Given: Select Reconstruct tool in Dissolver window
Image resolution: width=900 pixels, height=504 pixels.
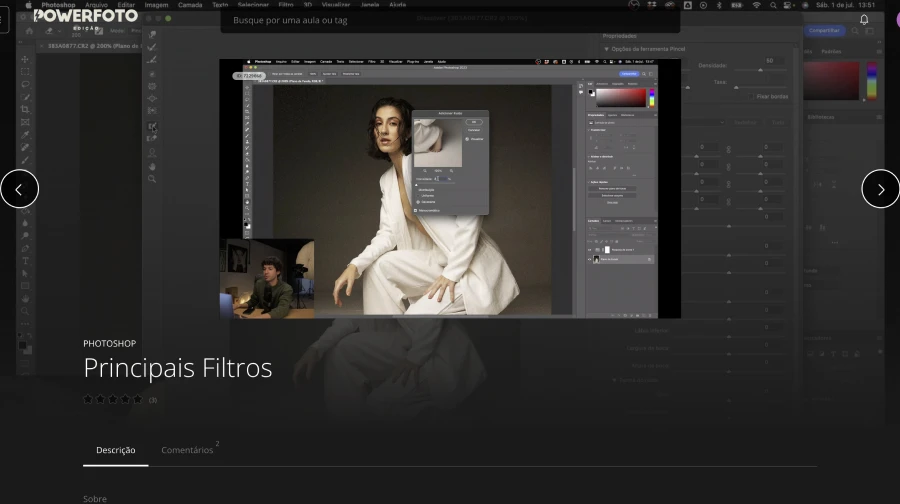Looking at the screenshot, I should 152,47.
